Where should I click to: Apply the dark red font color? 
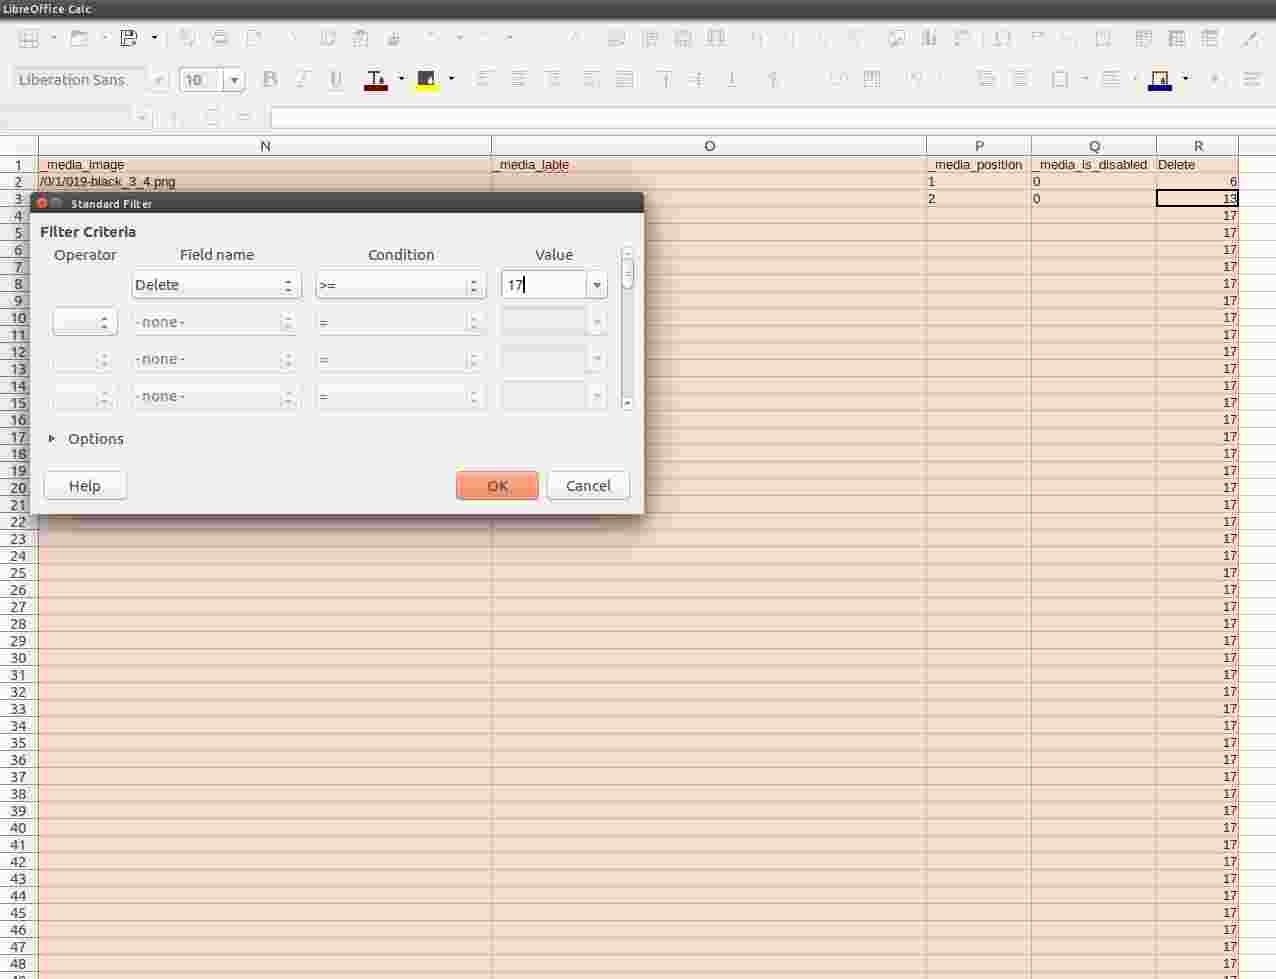[x=376, y=79]
